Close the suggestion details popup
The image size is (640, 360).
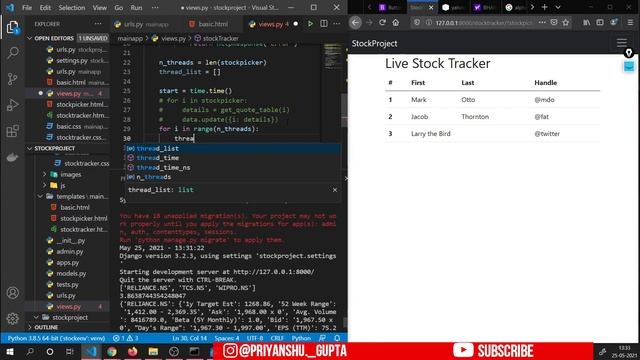click(x=335, y=190)
